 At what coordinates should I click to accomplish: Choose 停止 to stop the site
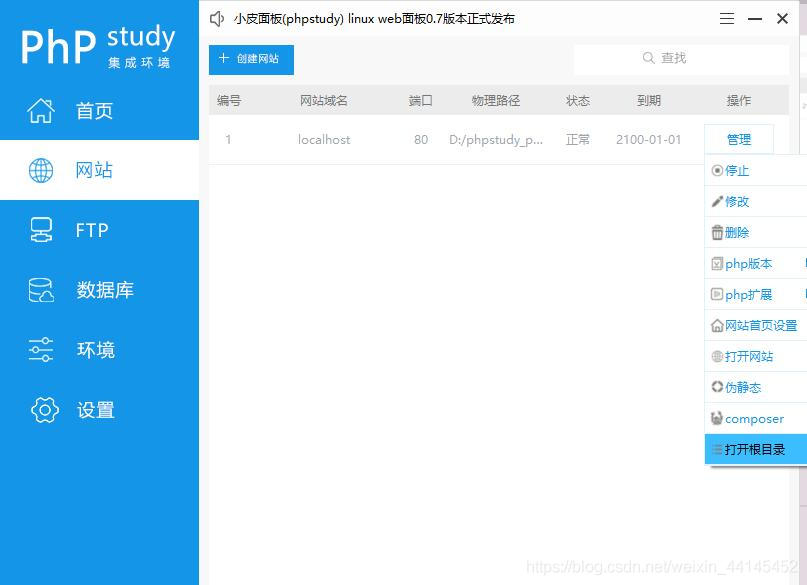(x=737, y=171)
